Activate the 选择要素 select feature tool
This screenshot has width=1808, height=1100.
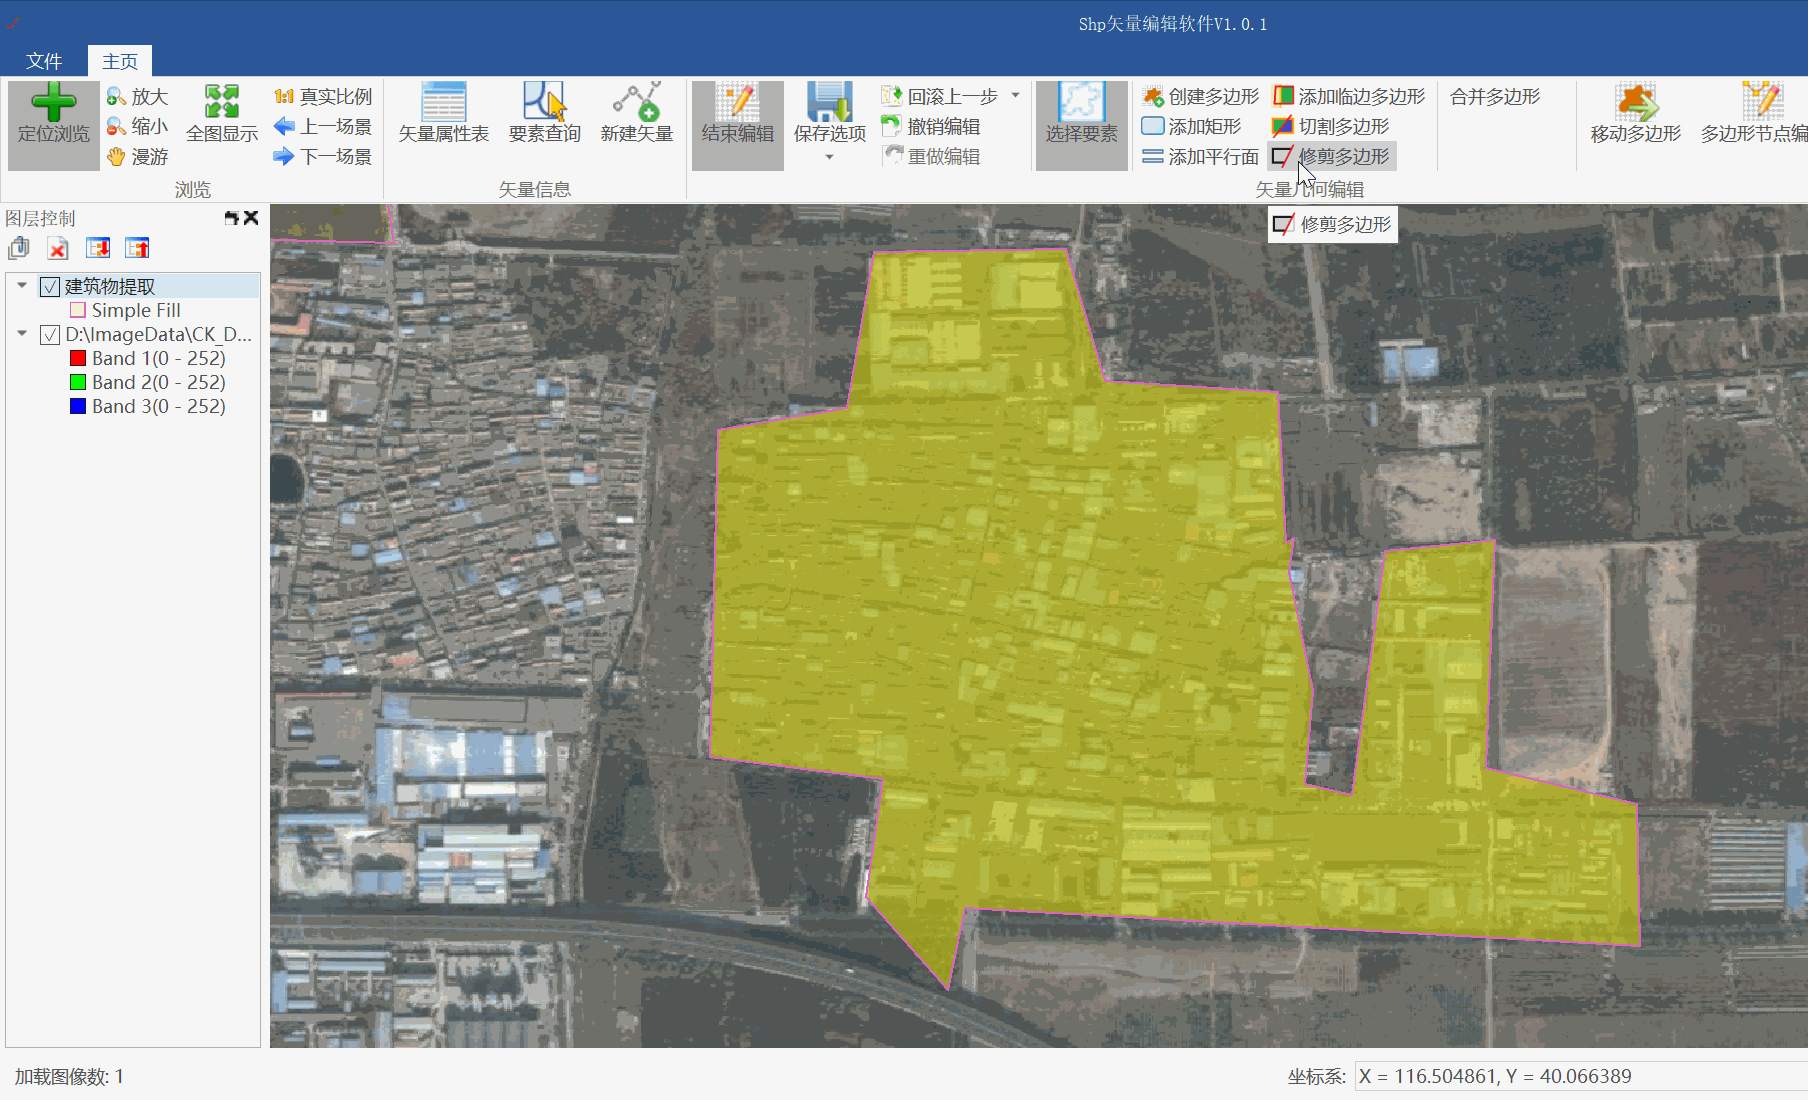(x=1082, y=125)
